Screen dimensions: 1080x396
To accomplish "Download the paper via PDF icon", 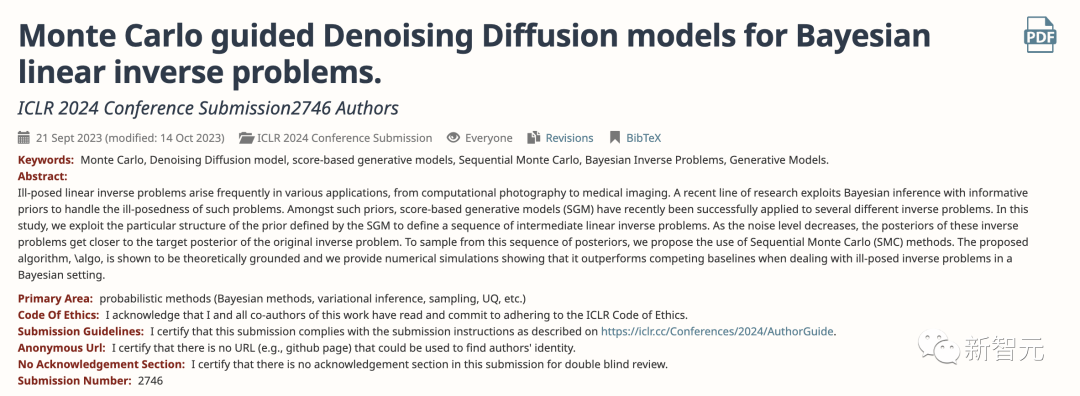I will pos(1040,34).
